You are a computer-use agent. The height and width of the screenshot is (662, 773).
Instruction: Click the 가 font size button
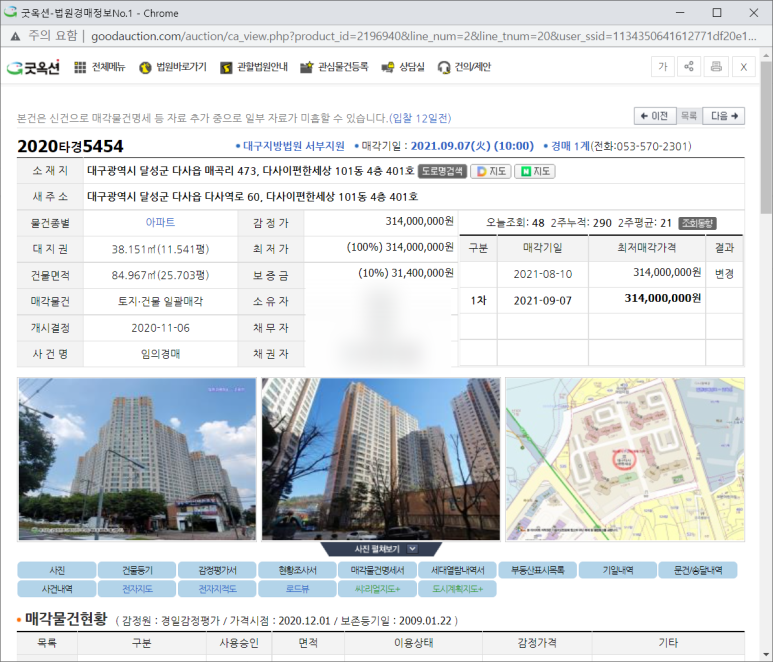(x=662, y=67)
